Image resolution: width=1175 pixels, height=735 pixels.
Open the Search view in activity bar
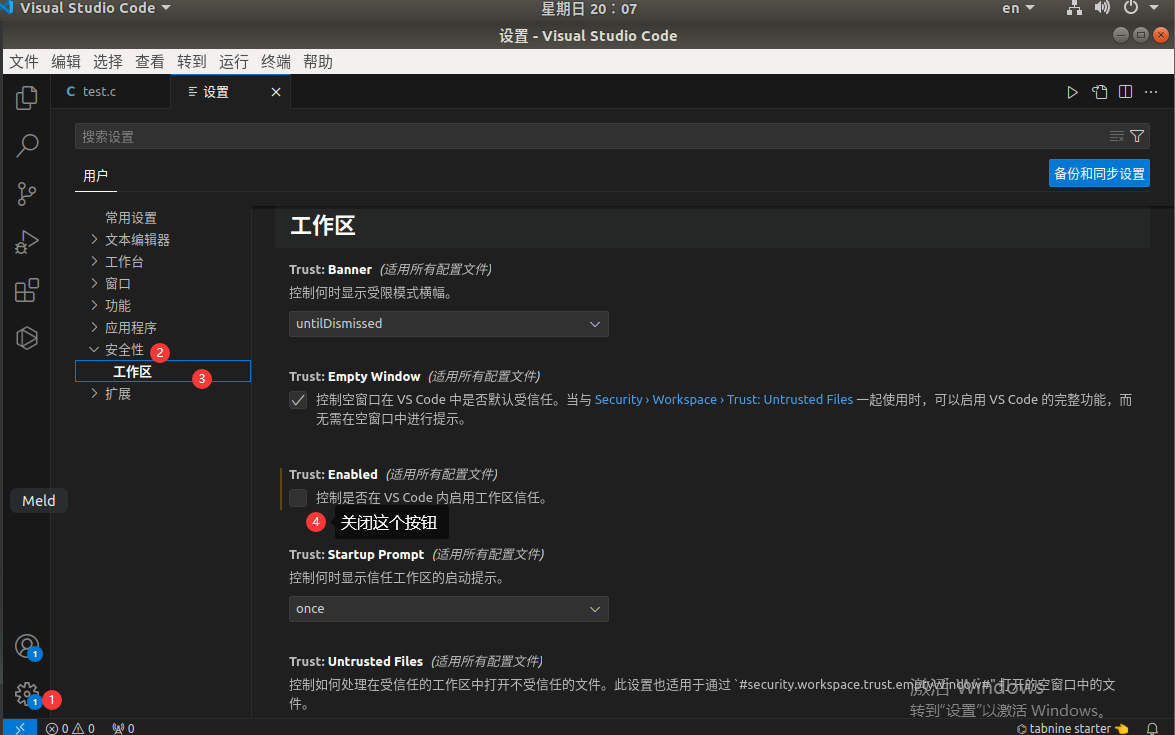pos(27,145)
